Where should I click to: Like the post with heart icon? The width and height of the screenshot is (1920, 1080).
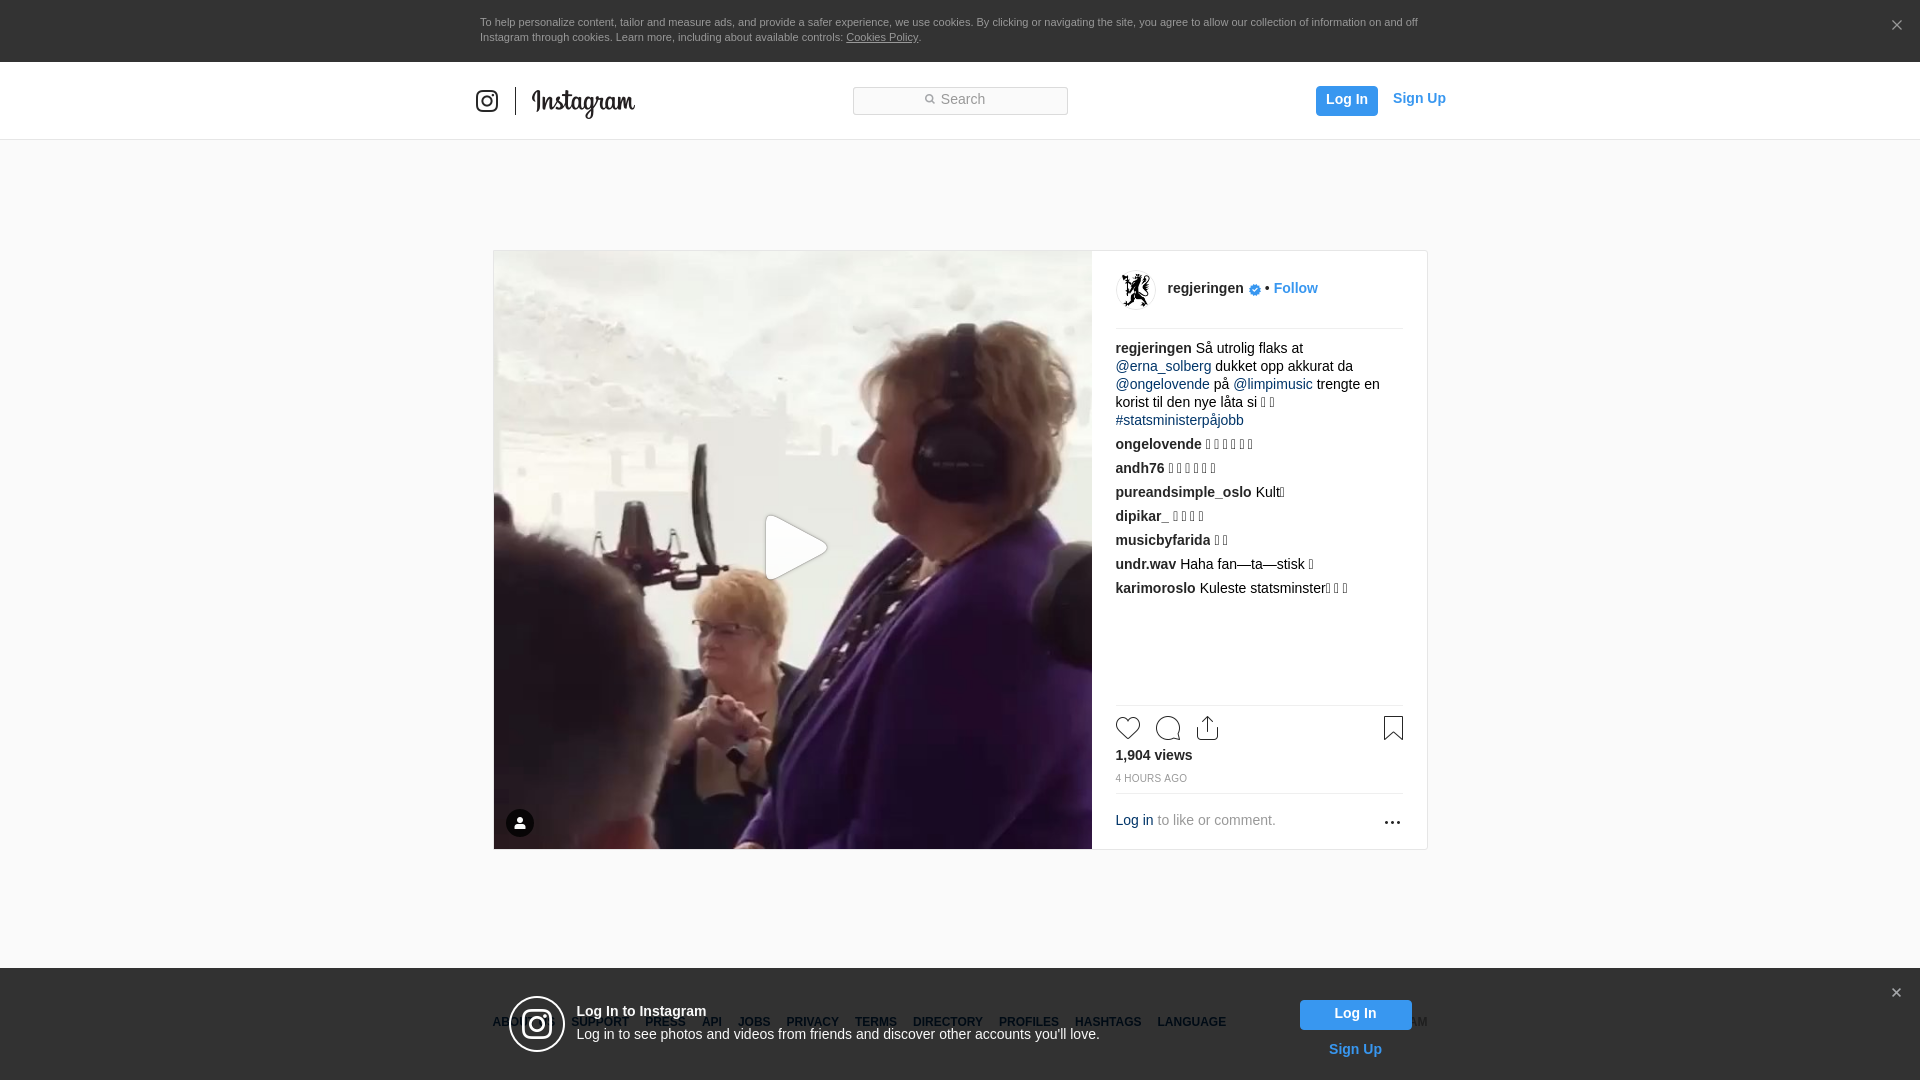1127,728
